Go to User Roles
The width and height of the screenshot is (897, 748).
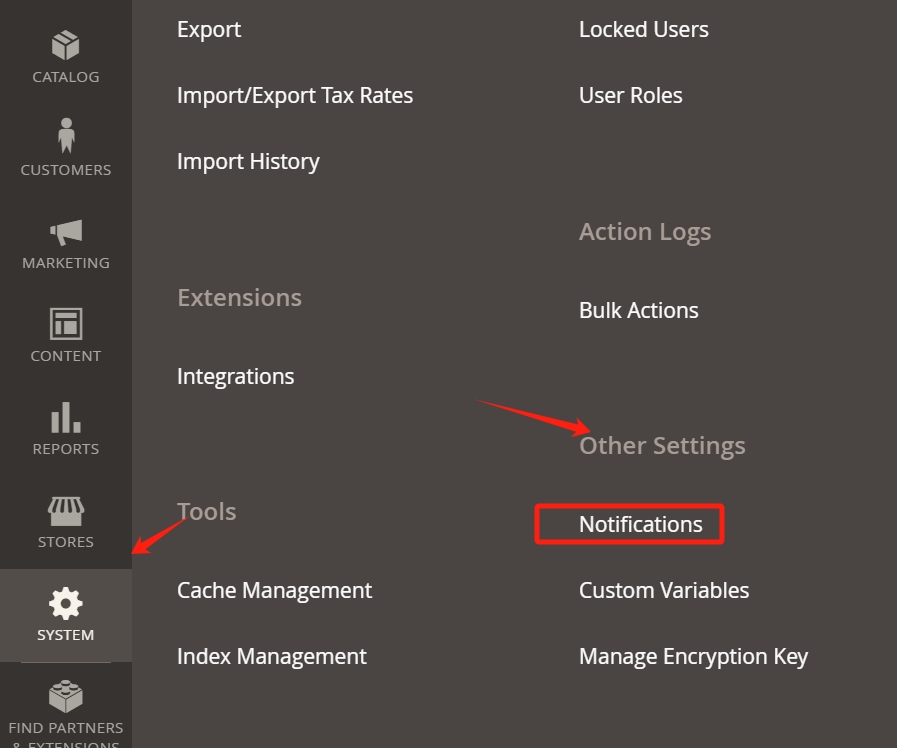click(630, 96)
